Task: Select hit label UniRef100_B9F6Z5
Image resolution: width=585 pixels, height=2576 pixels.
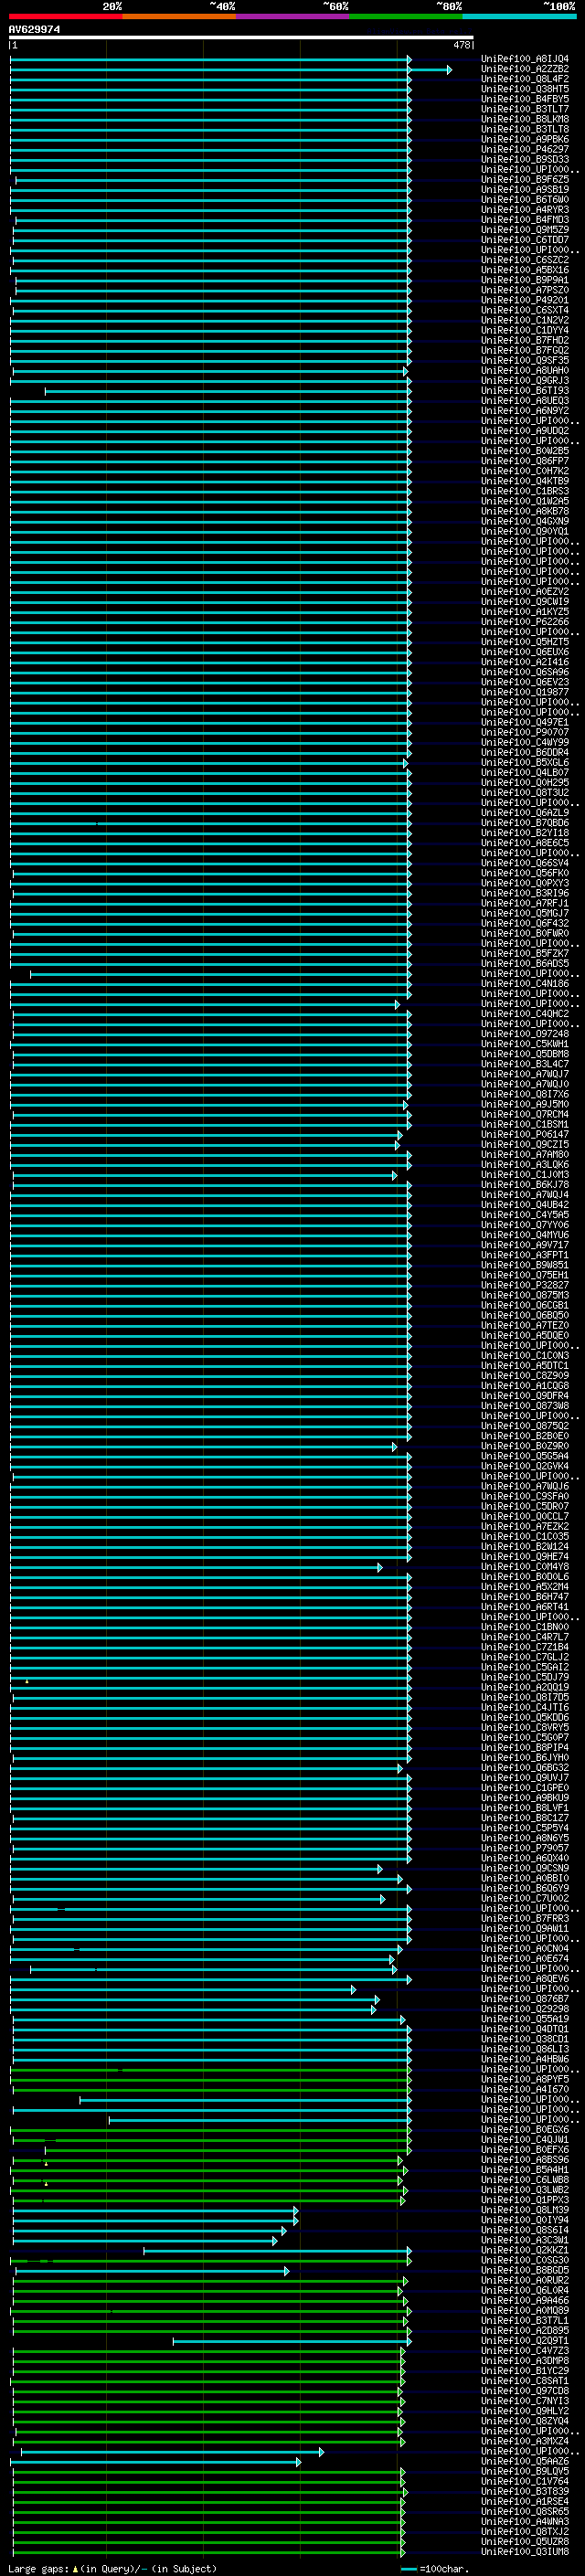Action: [525, 179]
